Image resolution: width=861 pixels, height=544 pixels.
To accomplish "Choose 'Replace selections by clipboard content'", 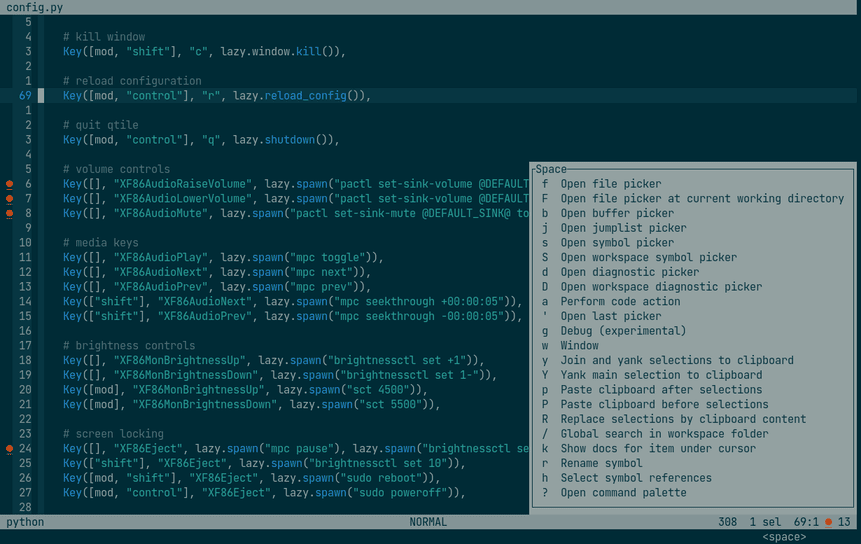I will [692, 419].
